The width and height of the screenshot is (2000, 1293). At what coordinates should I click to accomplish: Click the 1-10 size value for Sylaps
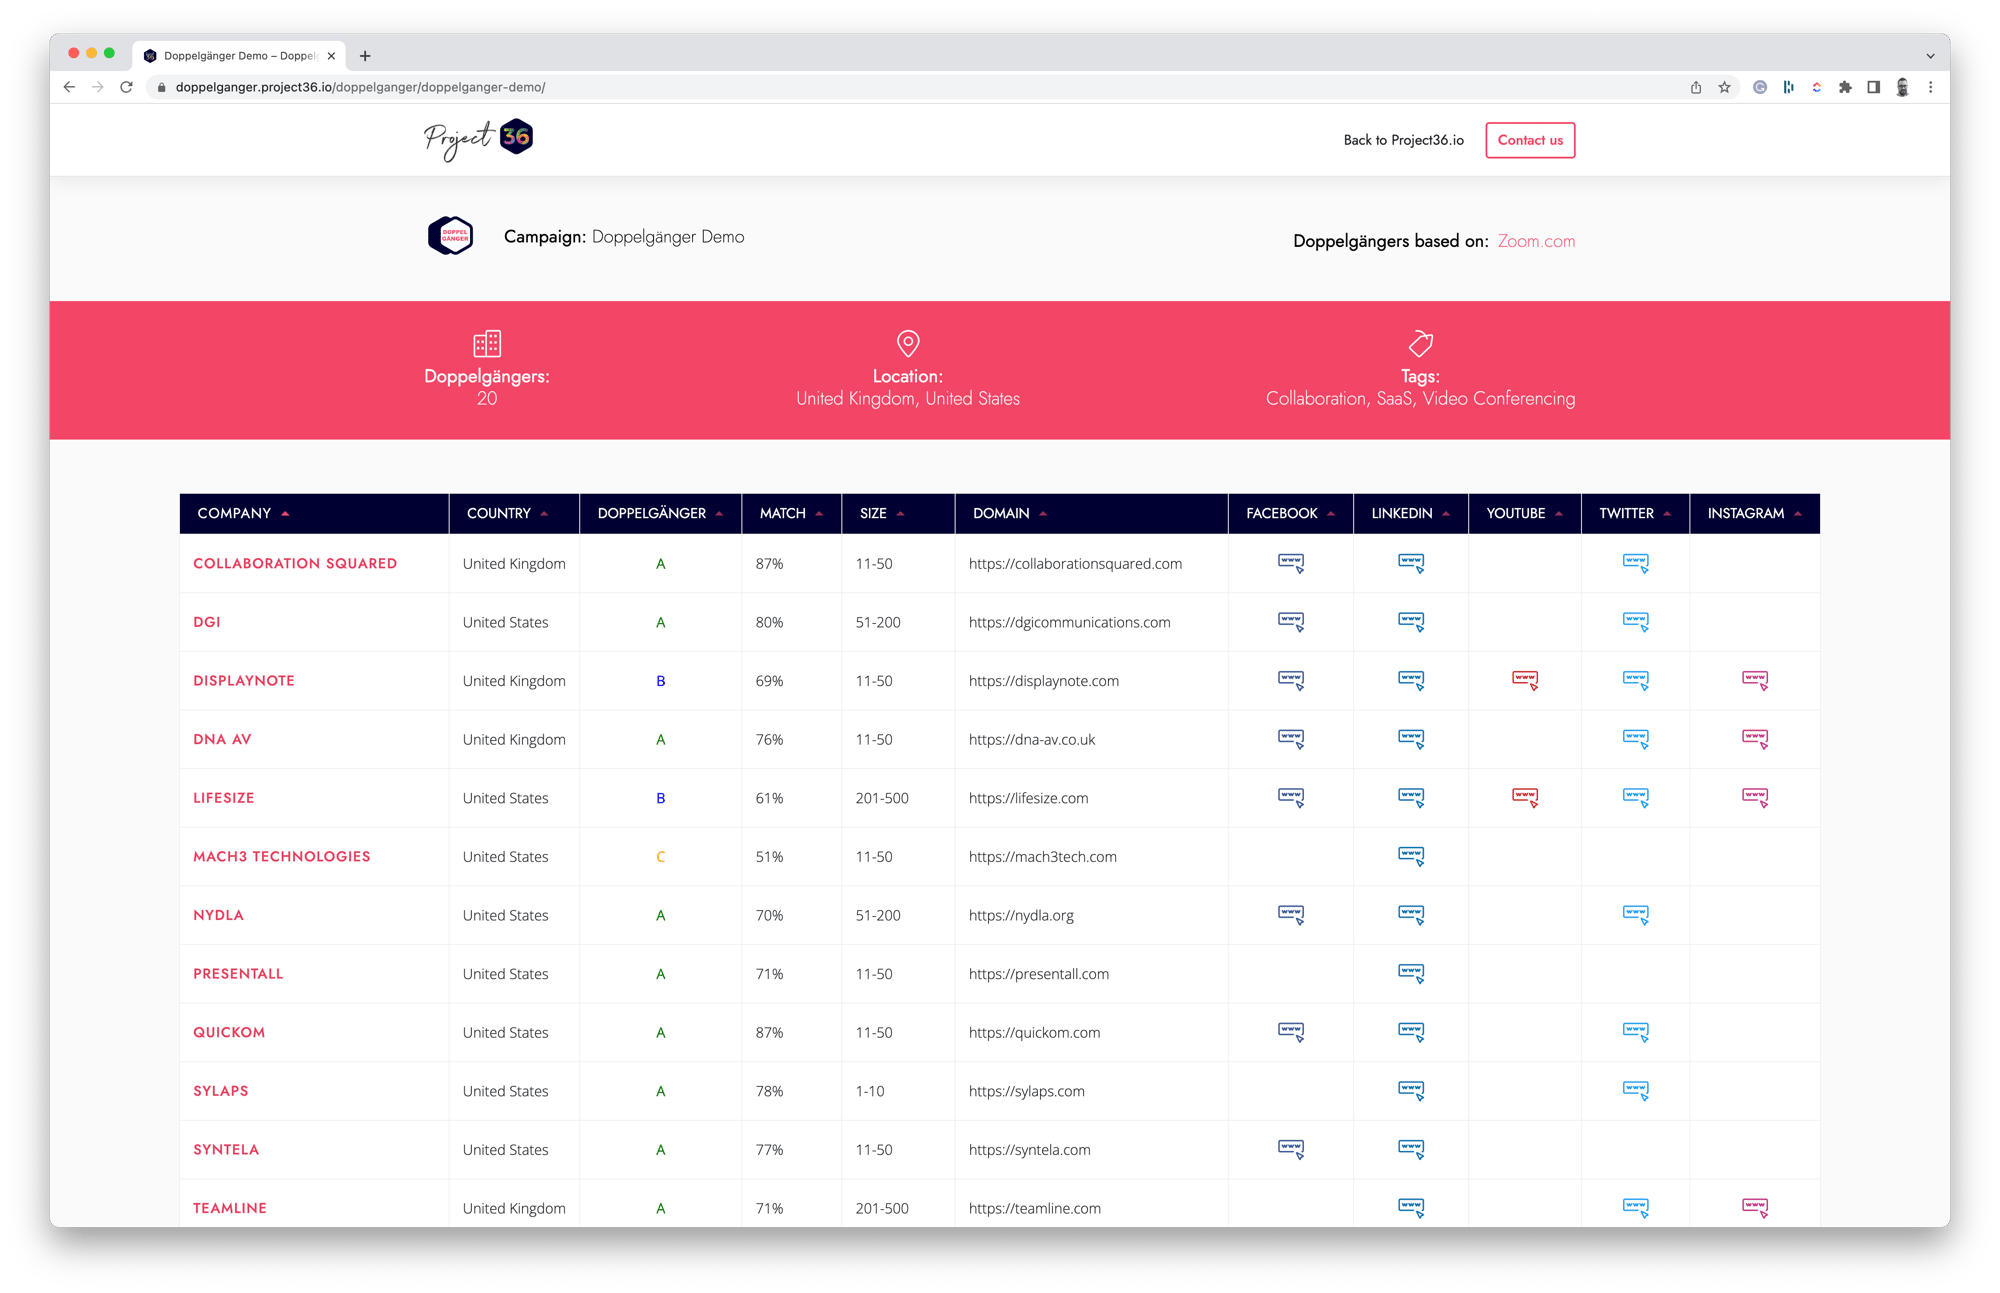pyautogui.click(x=870, y=1091)
